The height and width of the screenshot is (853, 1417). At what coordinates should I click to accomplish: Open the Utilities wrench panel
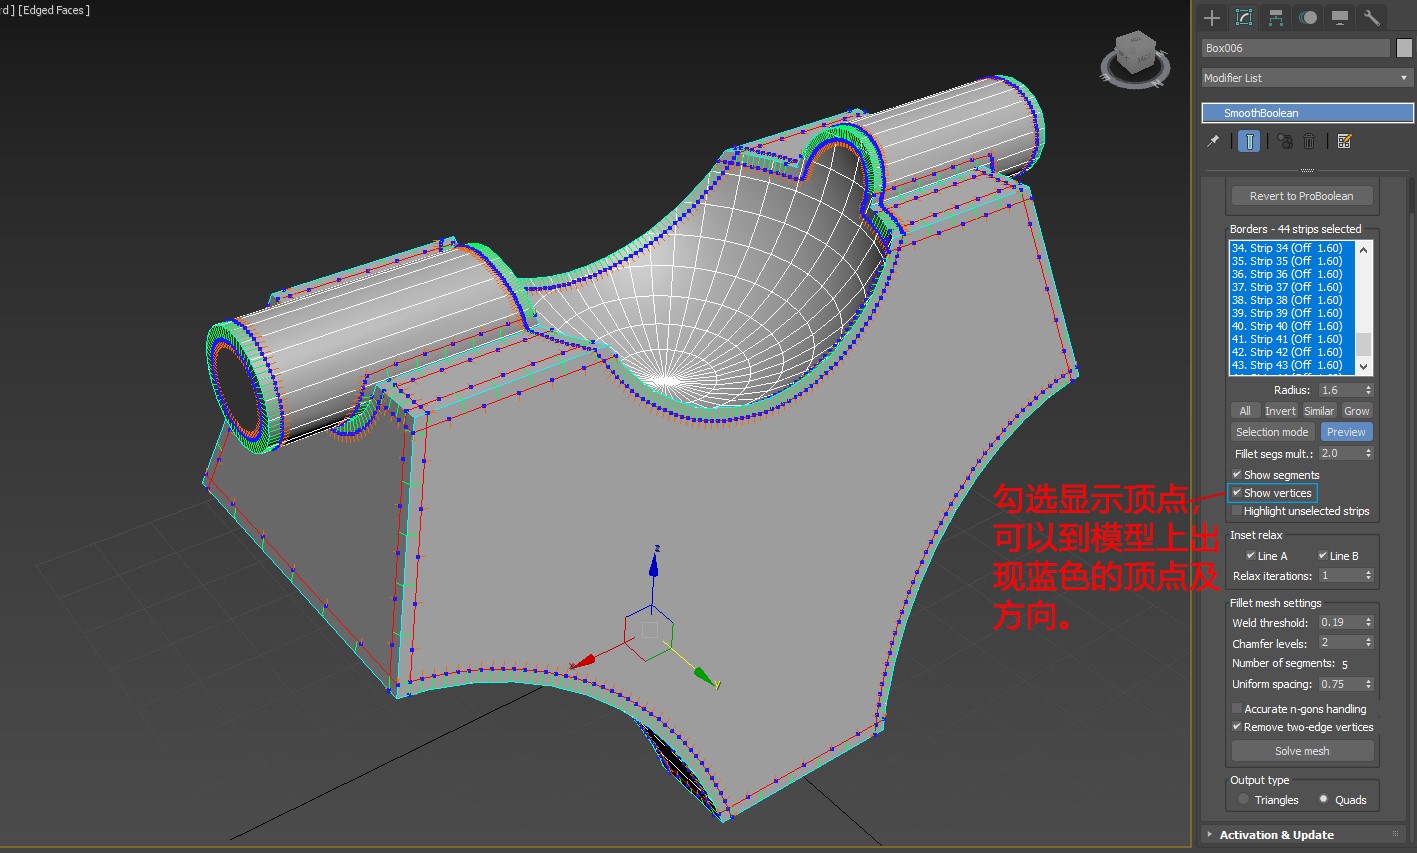1372,17
